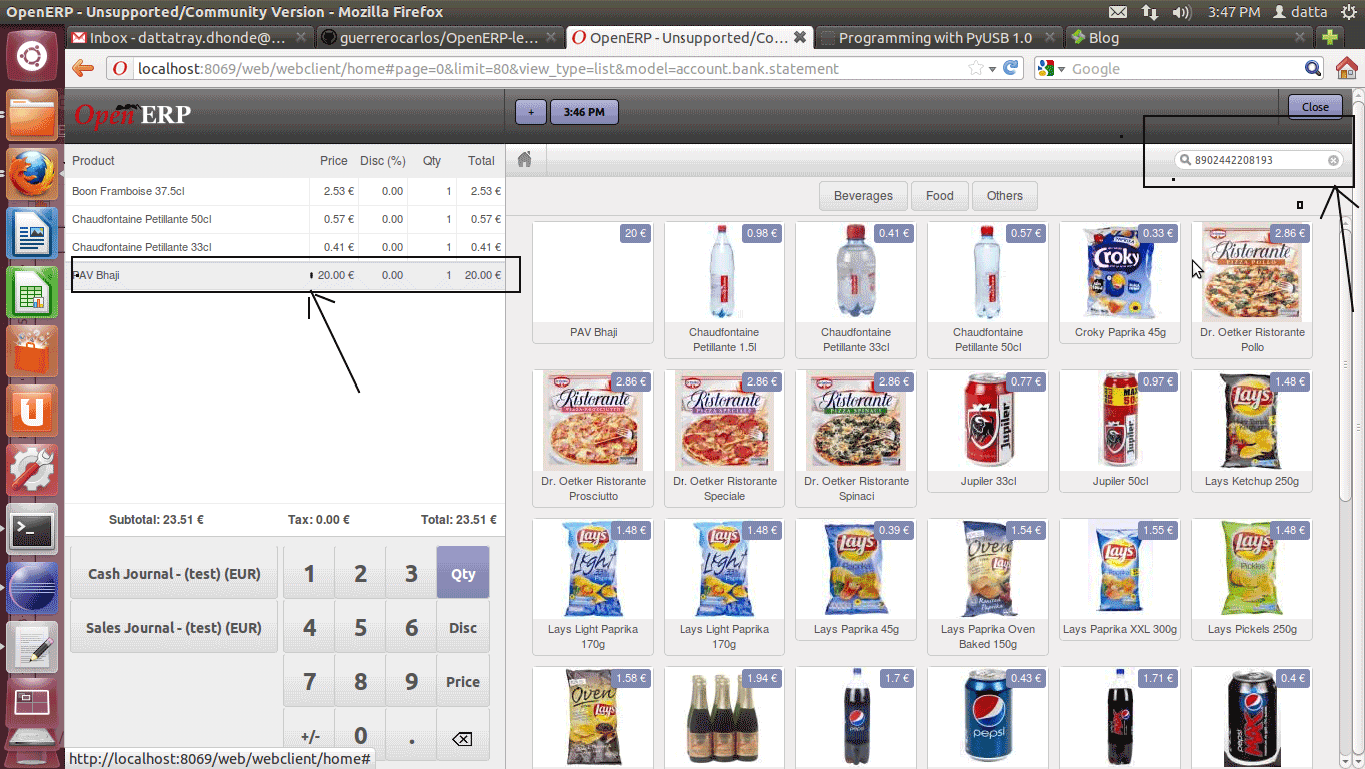Screen dimensions: 1365x769
Task: Click the backspace key on numpad
Action: point(462,738)
